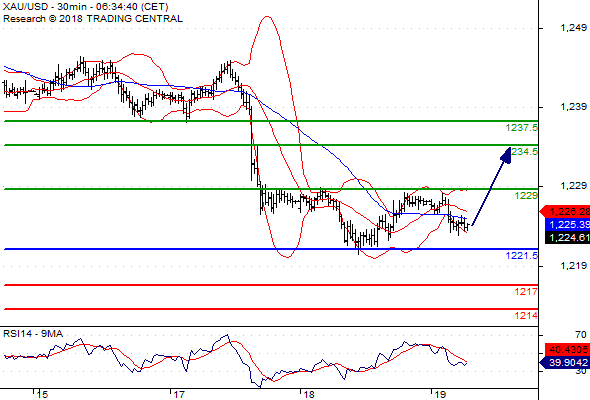Click the black 1,224.61 price tag
Viewport: 590px width, 400px height.
coord(567,238)
